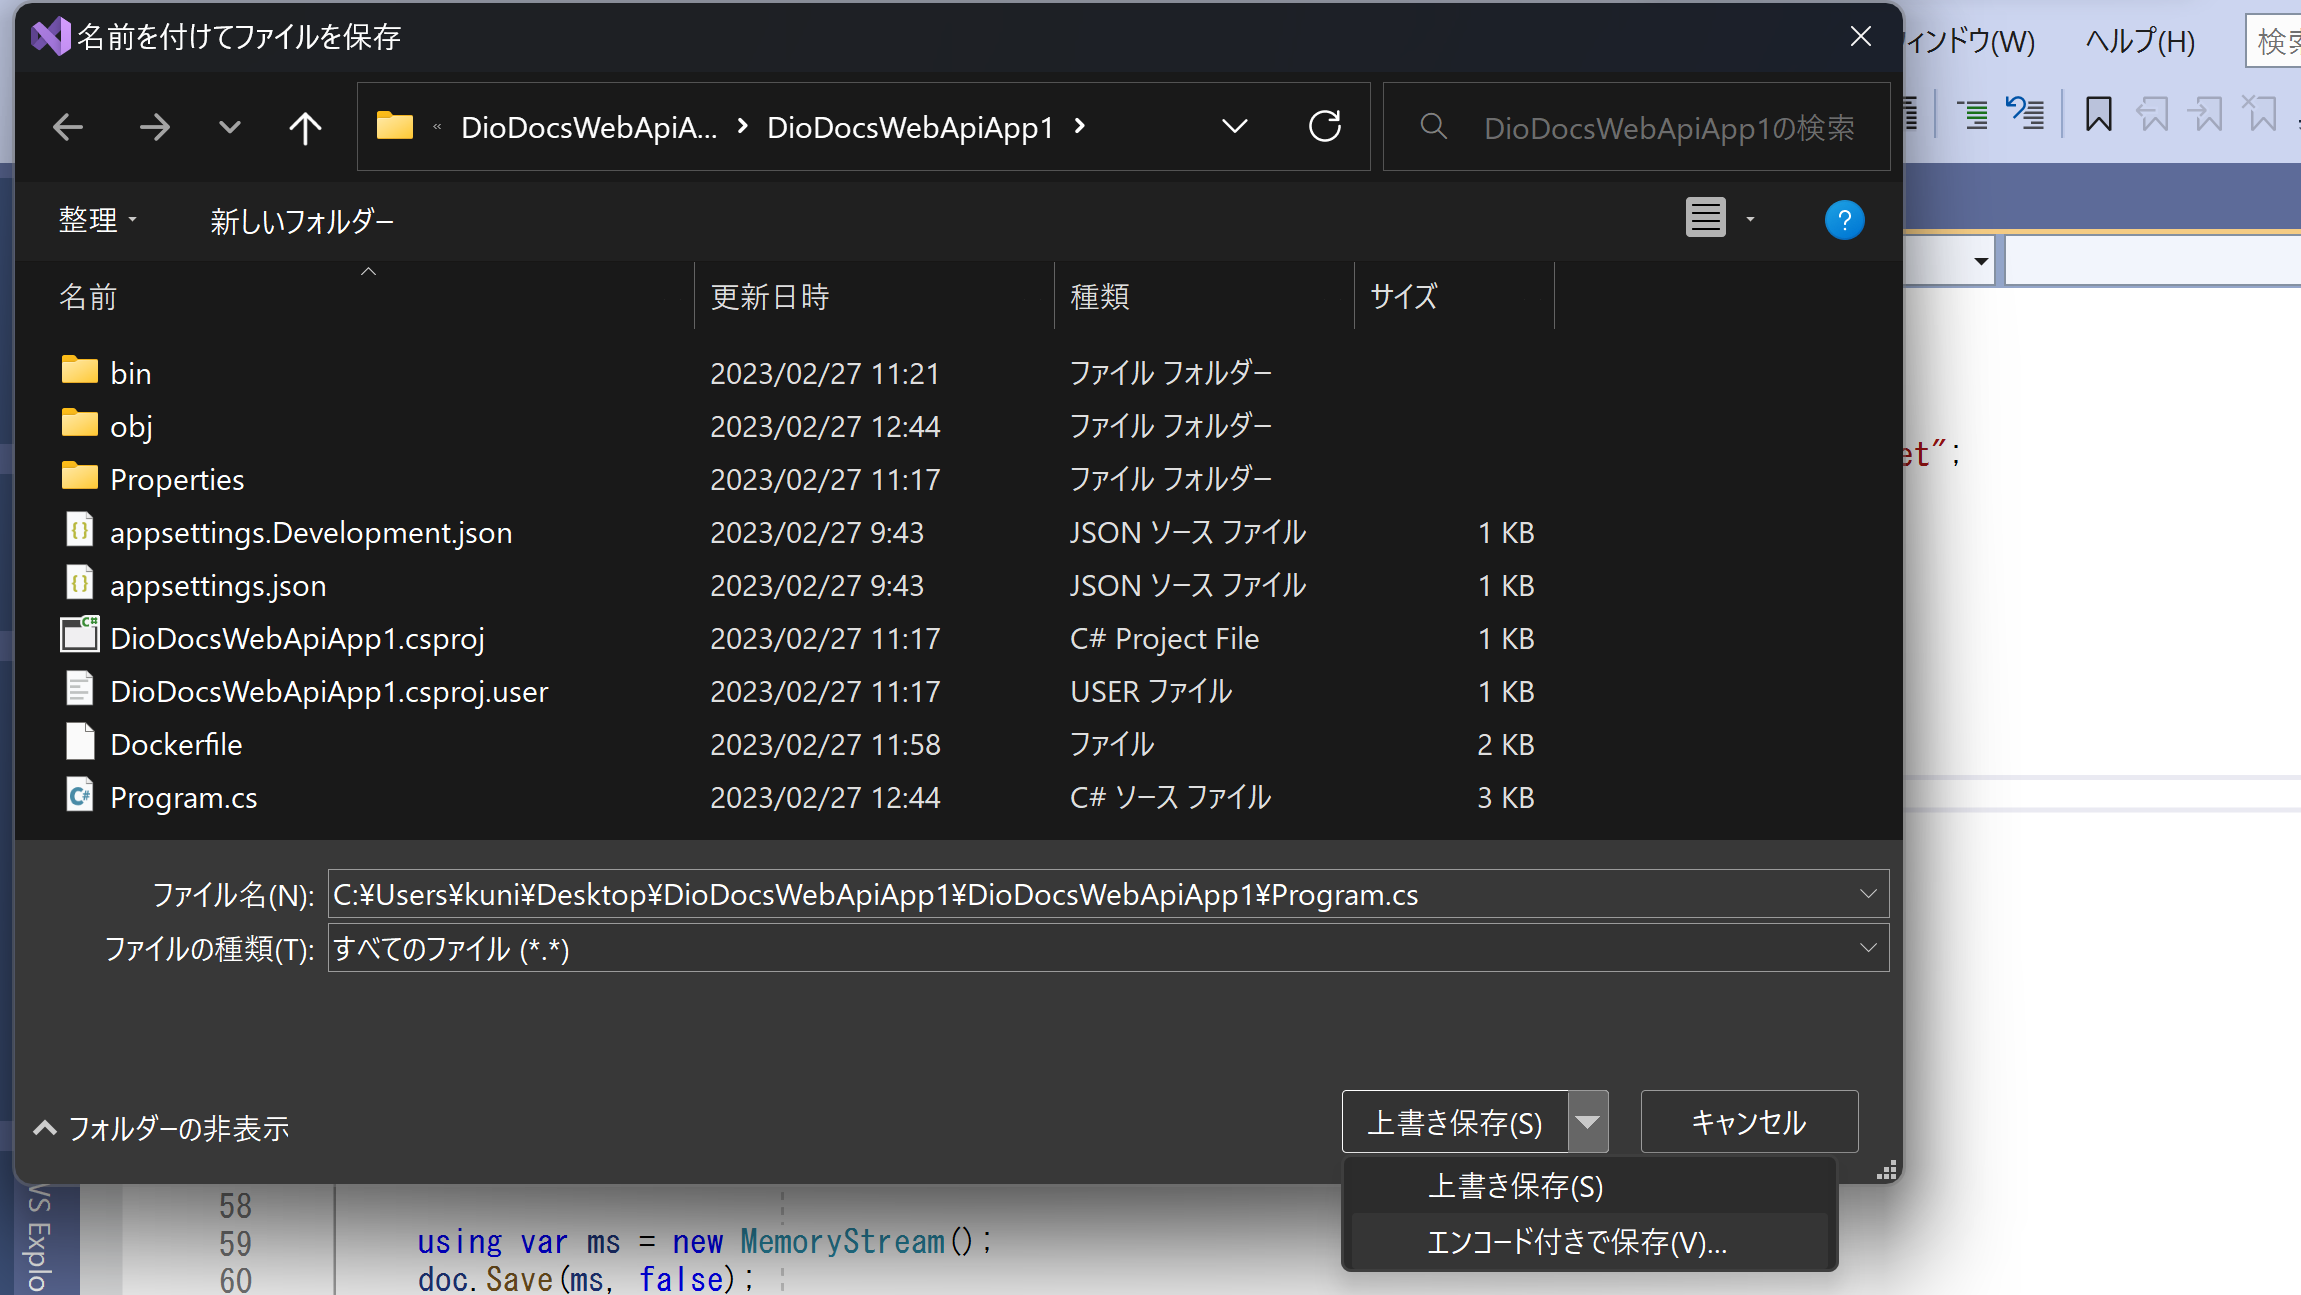The height and width of the screenshot is (1295, 2301).
Task: Click the csproj.user file icon
Action: click(80, 689)
